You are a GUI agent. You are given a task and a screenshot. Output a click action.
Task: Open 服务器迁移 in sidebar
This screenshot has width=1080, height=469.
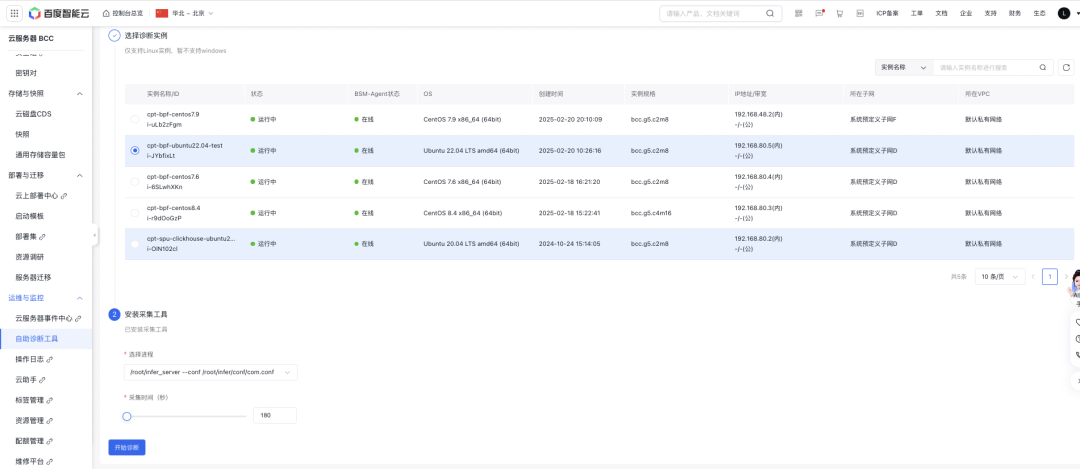tap(33, 278)
